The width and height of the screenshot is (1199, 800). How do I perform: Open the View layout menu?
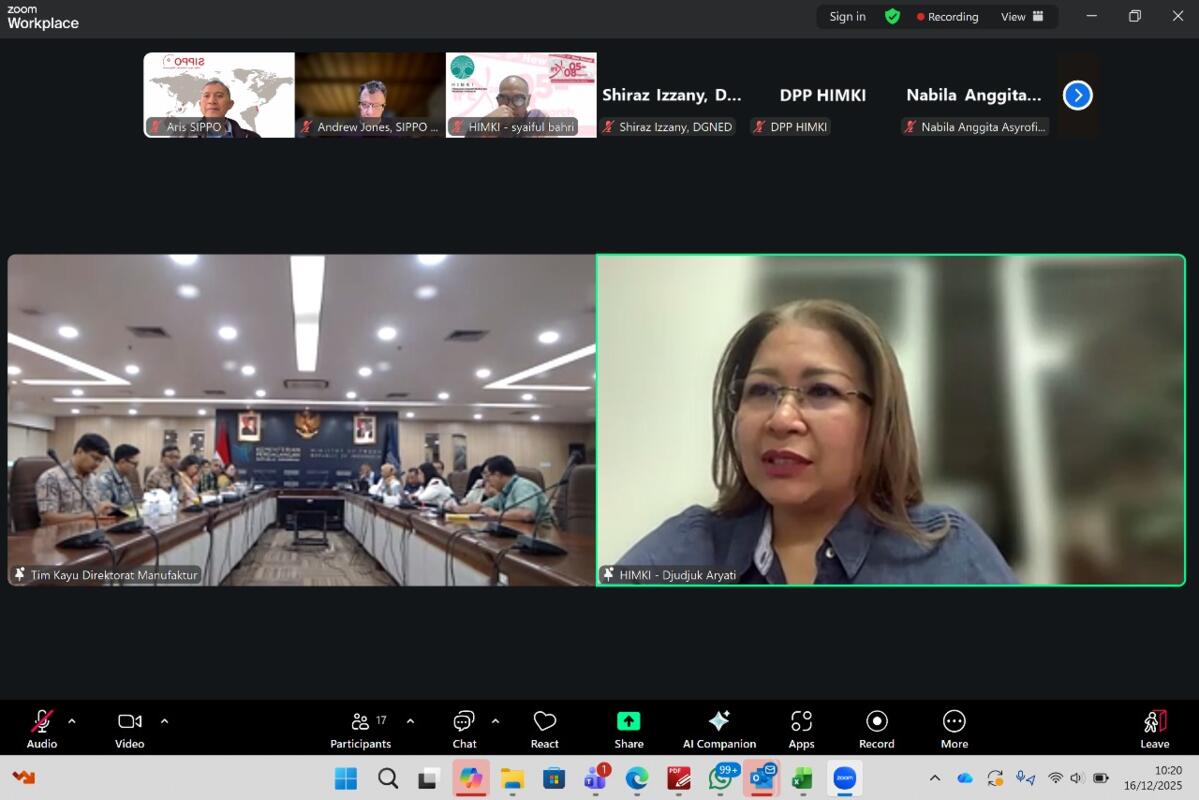pyautogui.click(x=1022, y=16)
